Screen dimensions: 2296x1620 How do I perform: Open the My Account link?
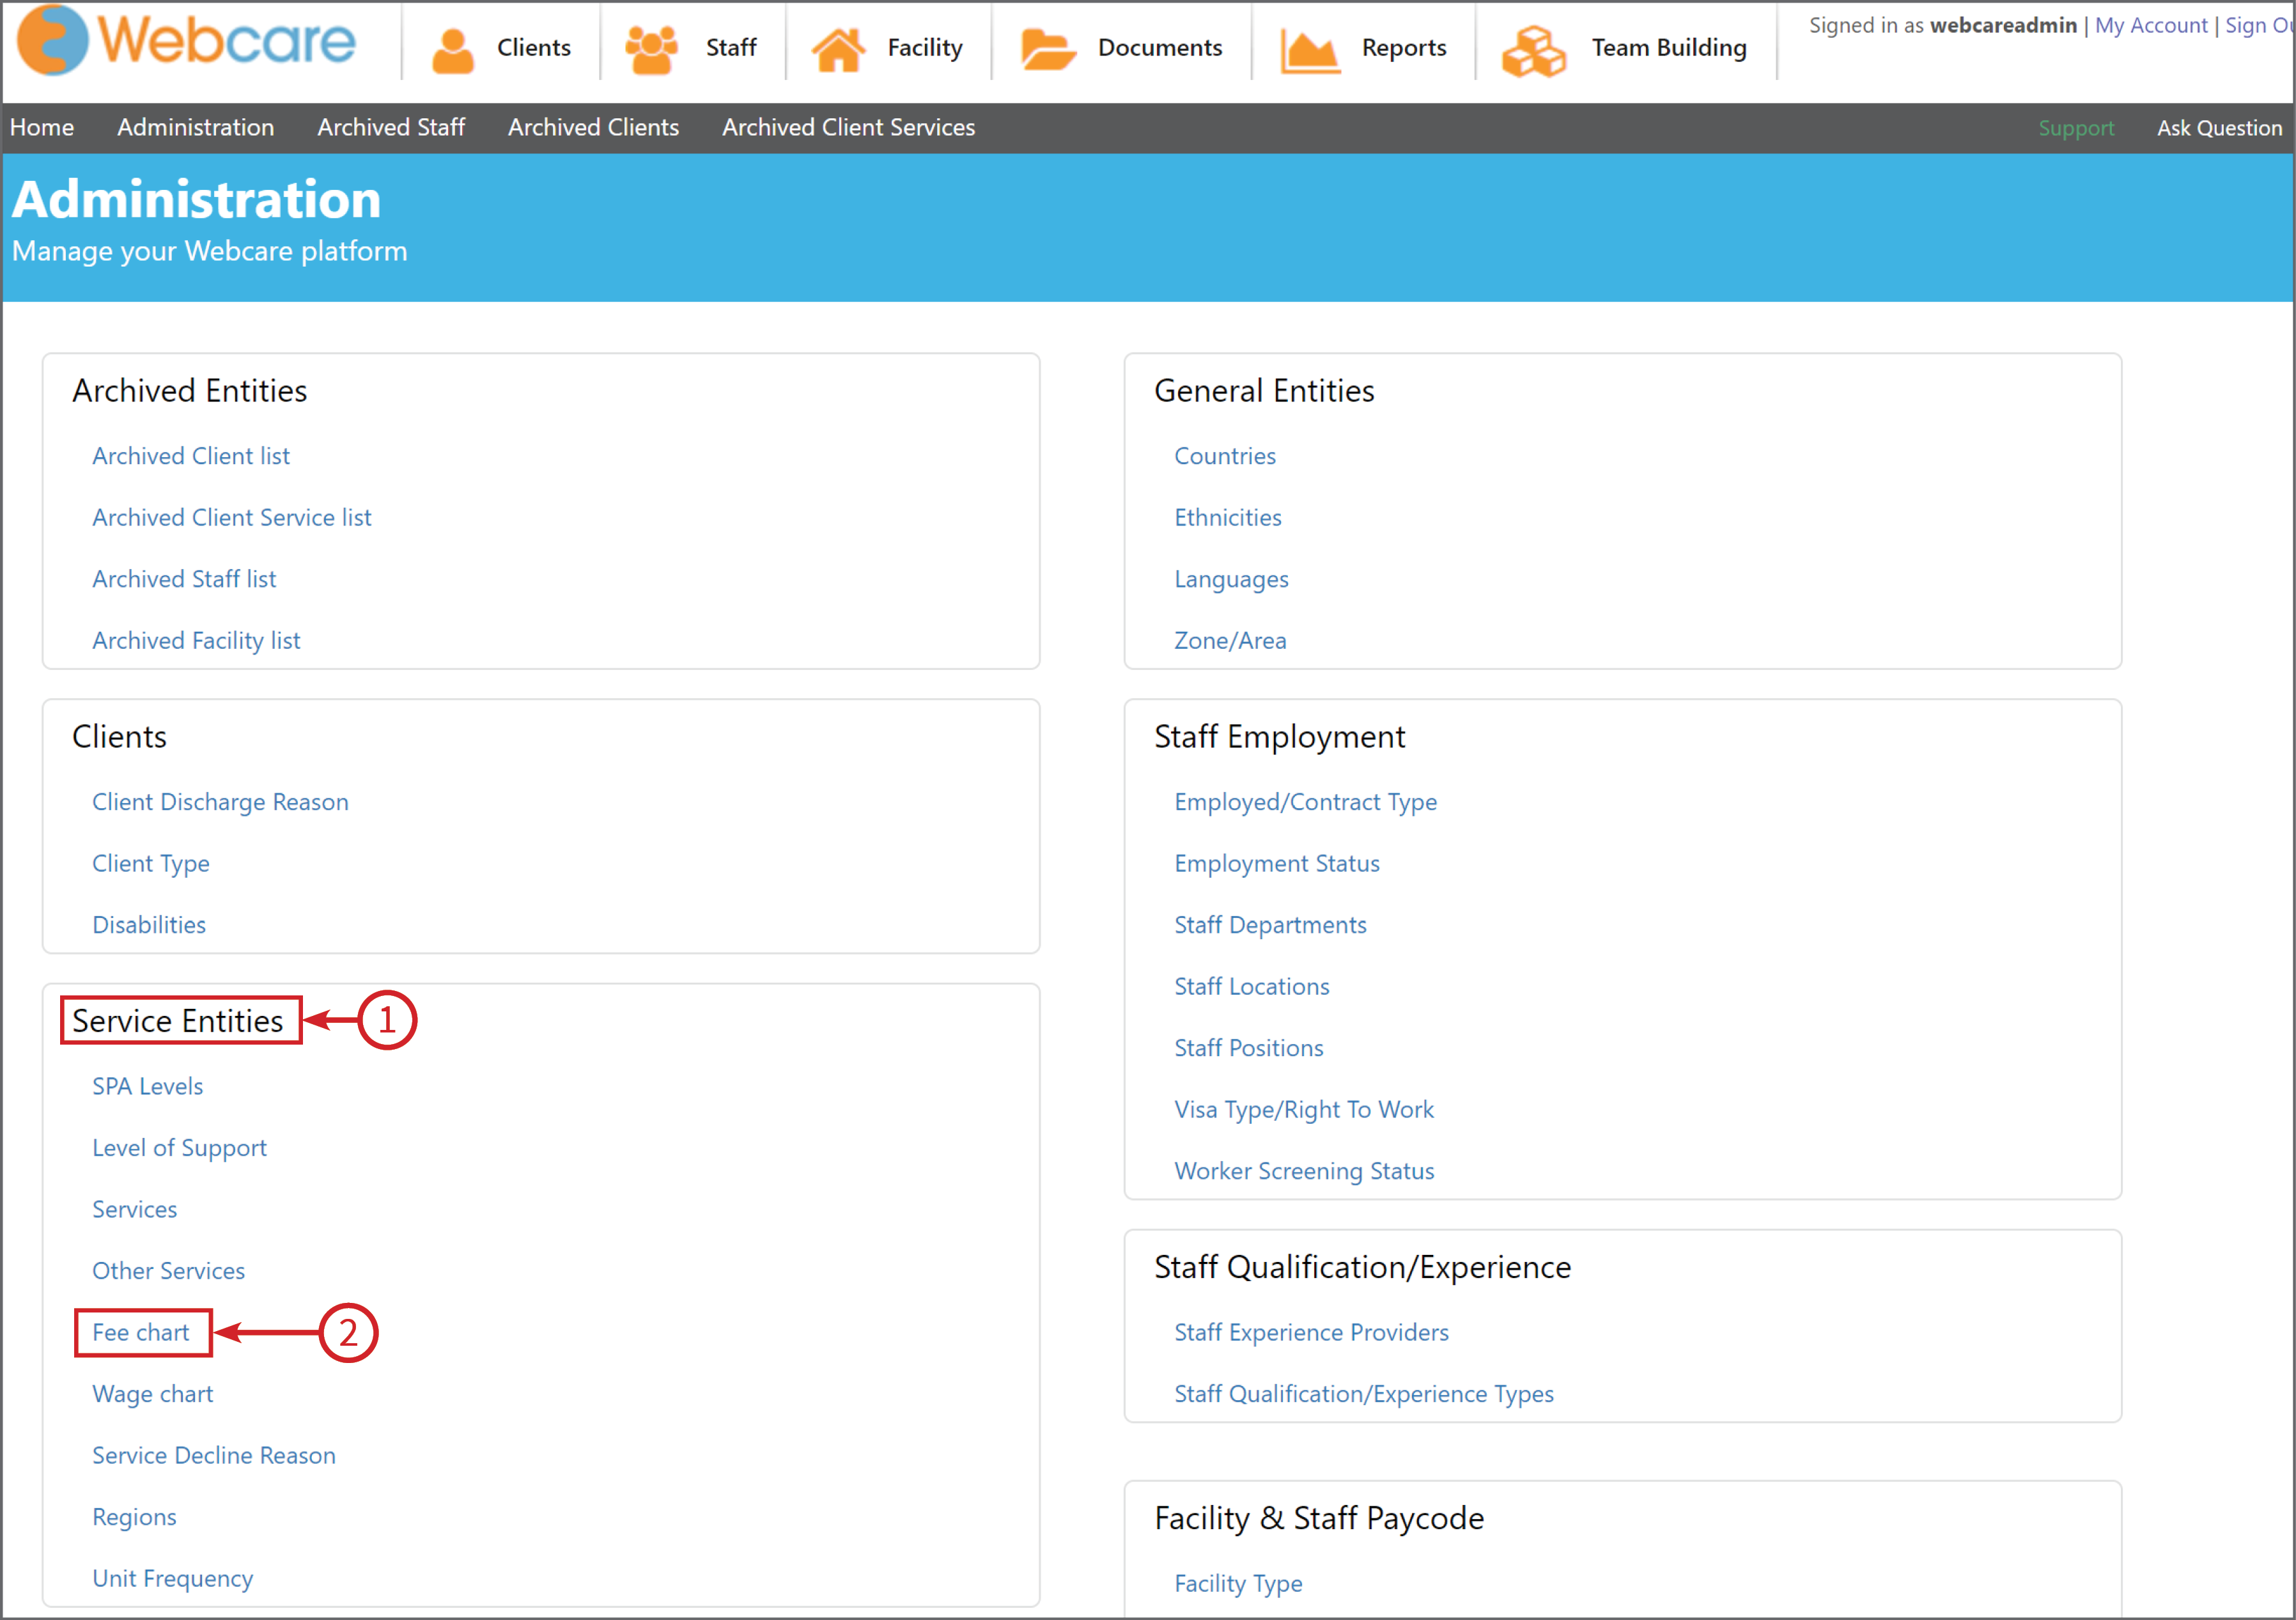click(2150, 25)
